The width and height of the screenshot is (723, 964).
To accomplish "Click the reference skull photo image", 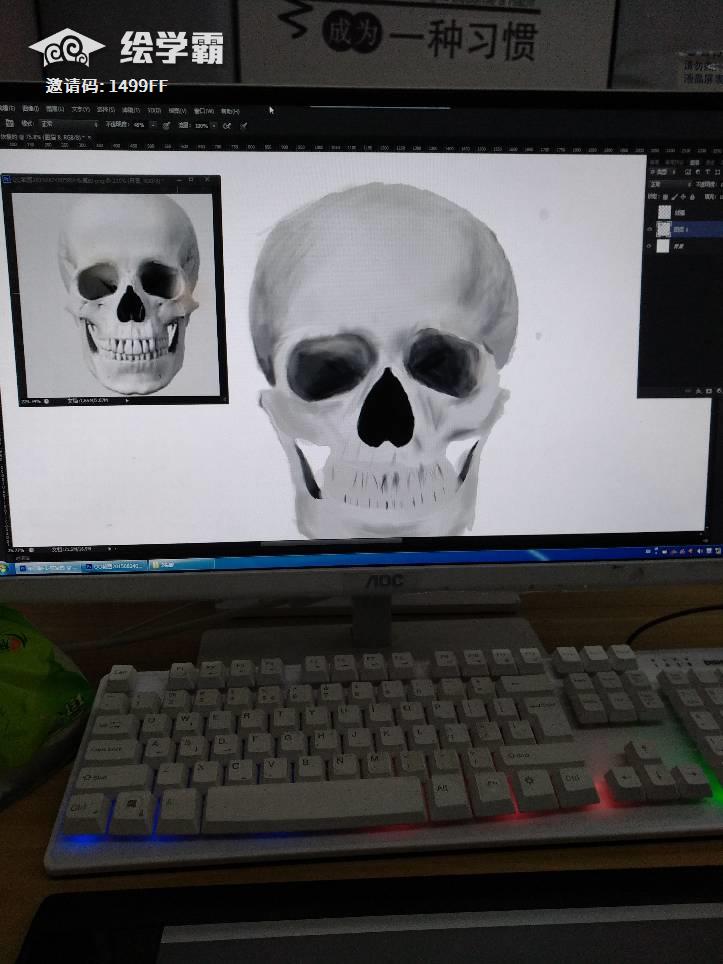I will [x=117, y=294].
